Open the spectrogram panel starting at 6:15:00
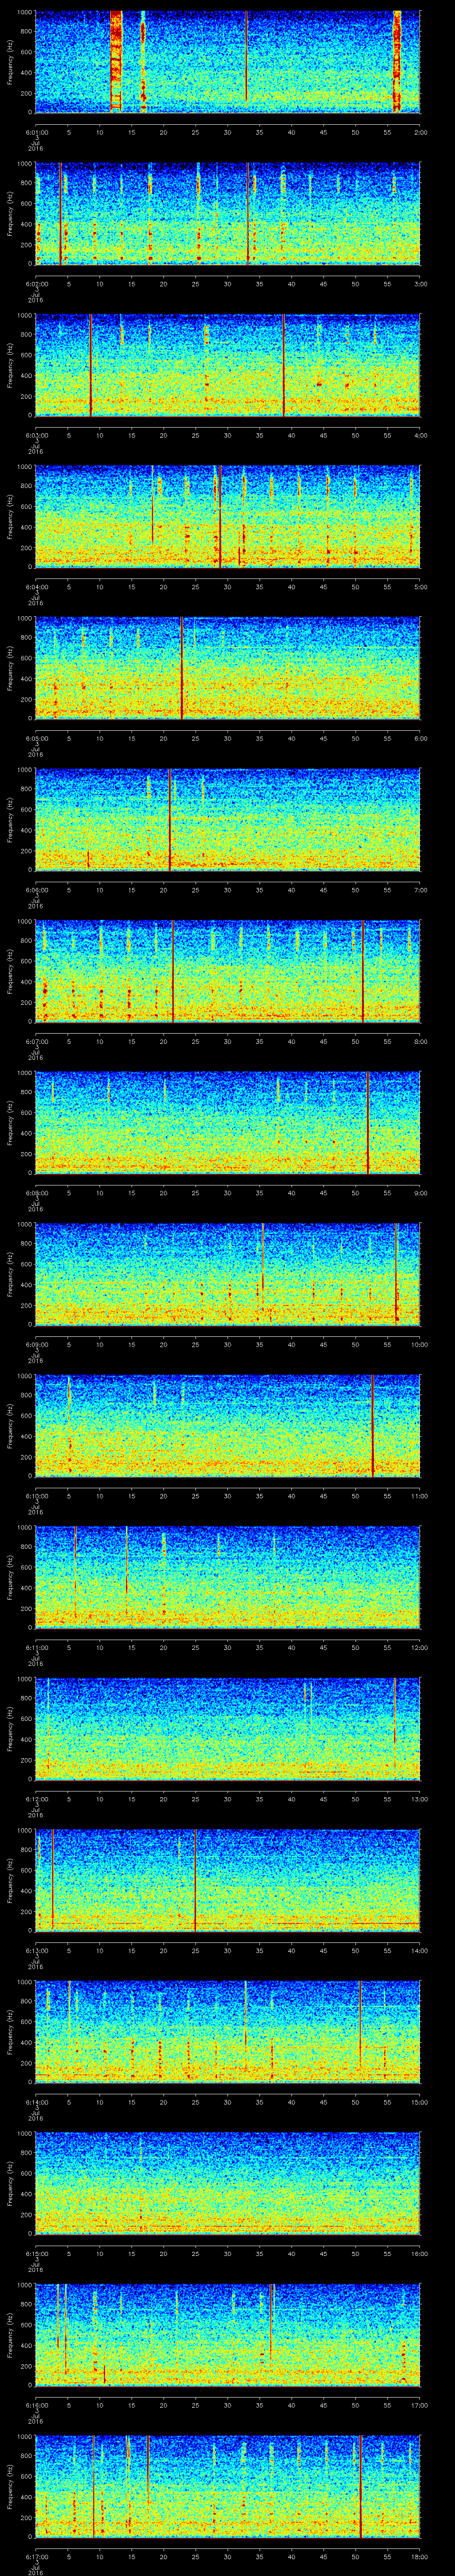Screen dimensions: 455x2576 228,2183
